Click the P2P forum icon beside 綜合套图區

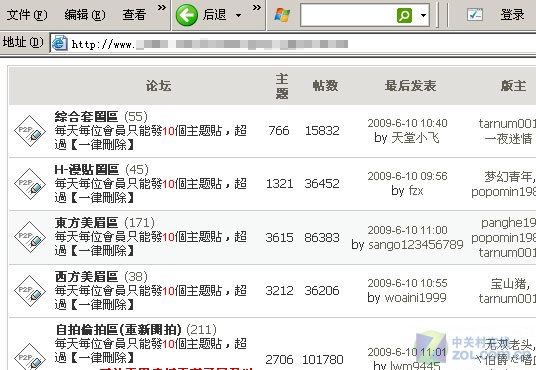(x=30, y=131)
